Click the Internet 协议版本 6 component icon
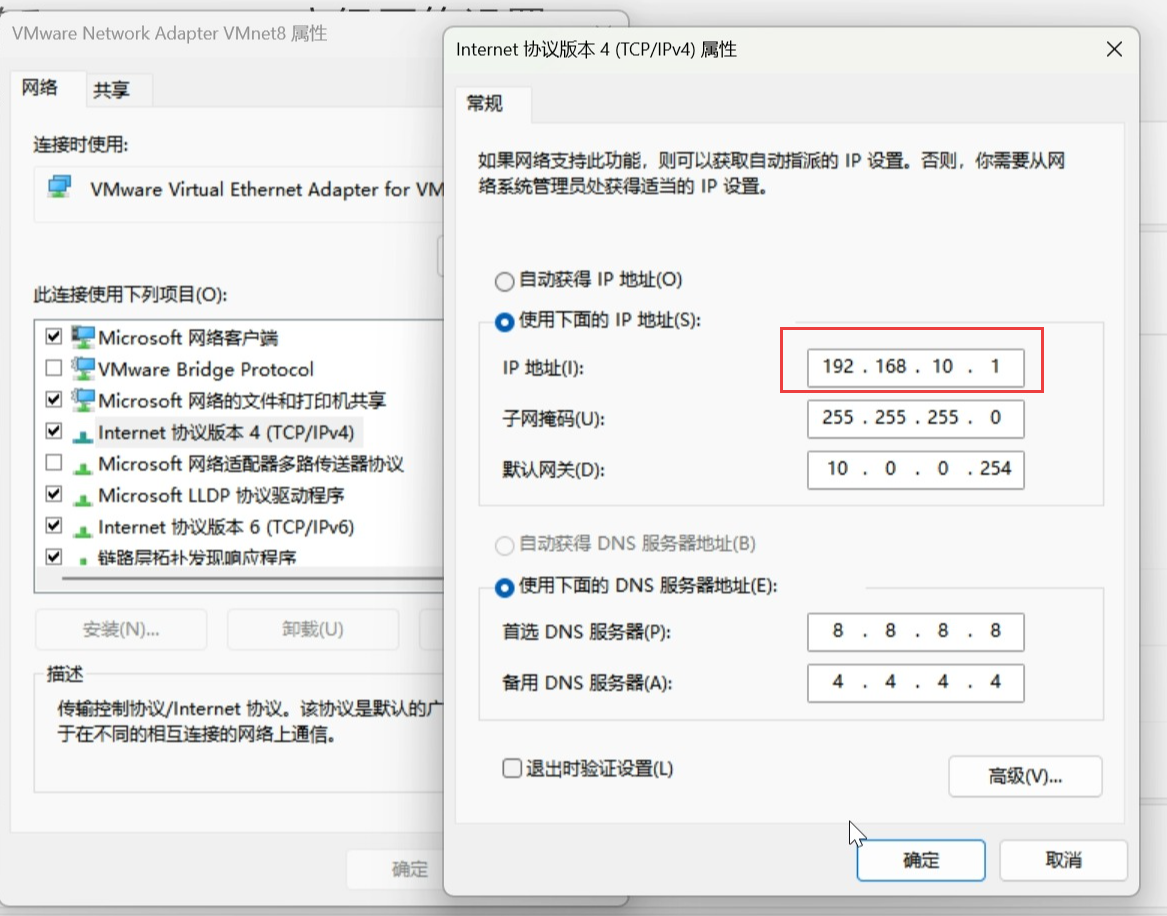 [x=83, y=529]
